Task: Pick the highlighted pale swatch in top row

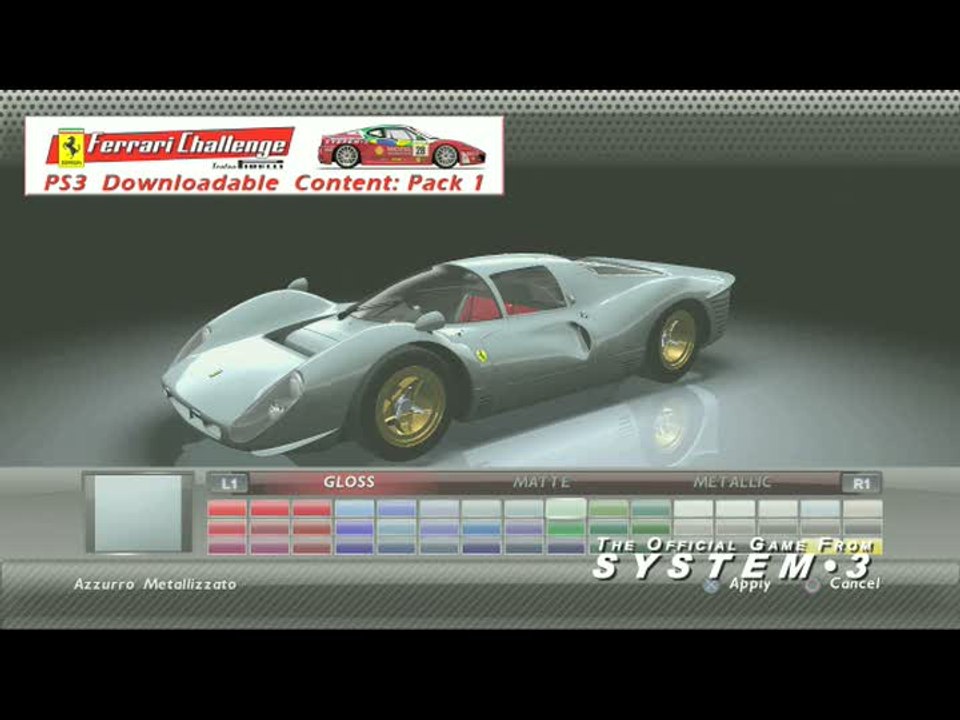Action: (x=566, y=509)
